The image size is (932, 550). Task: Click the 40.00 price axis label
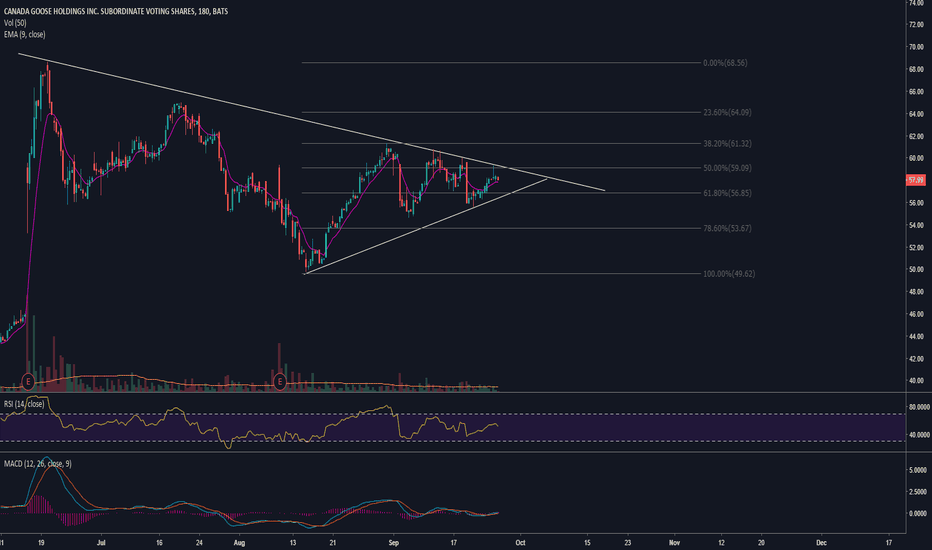tap(916, 381)
